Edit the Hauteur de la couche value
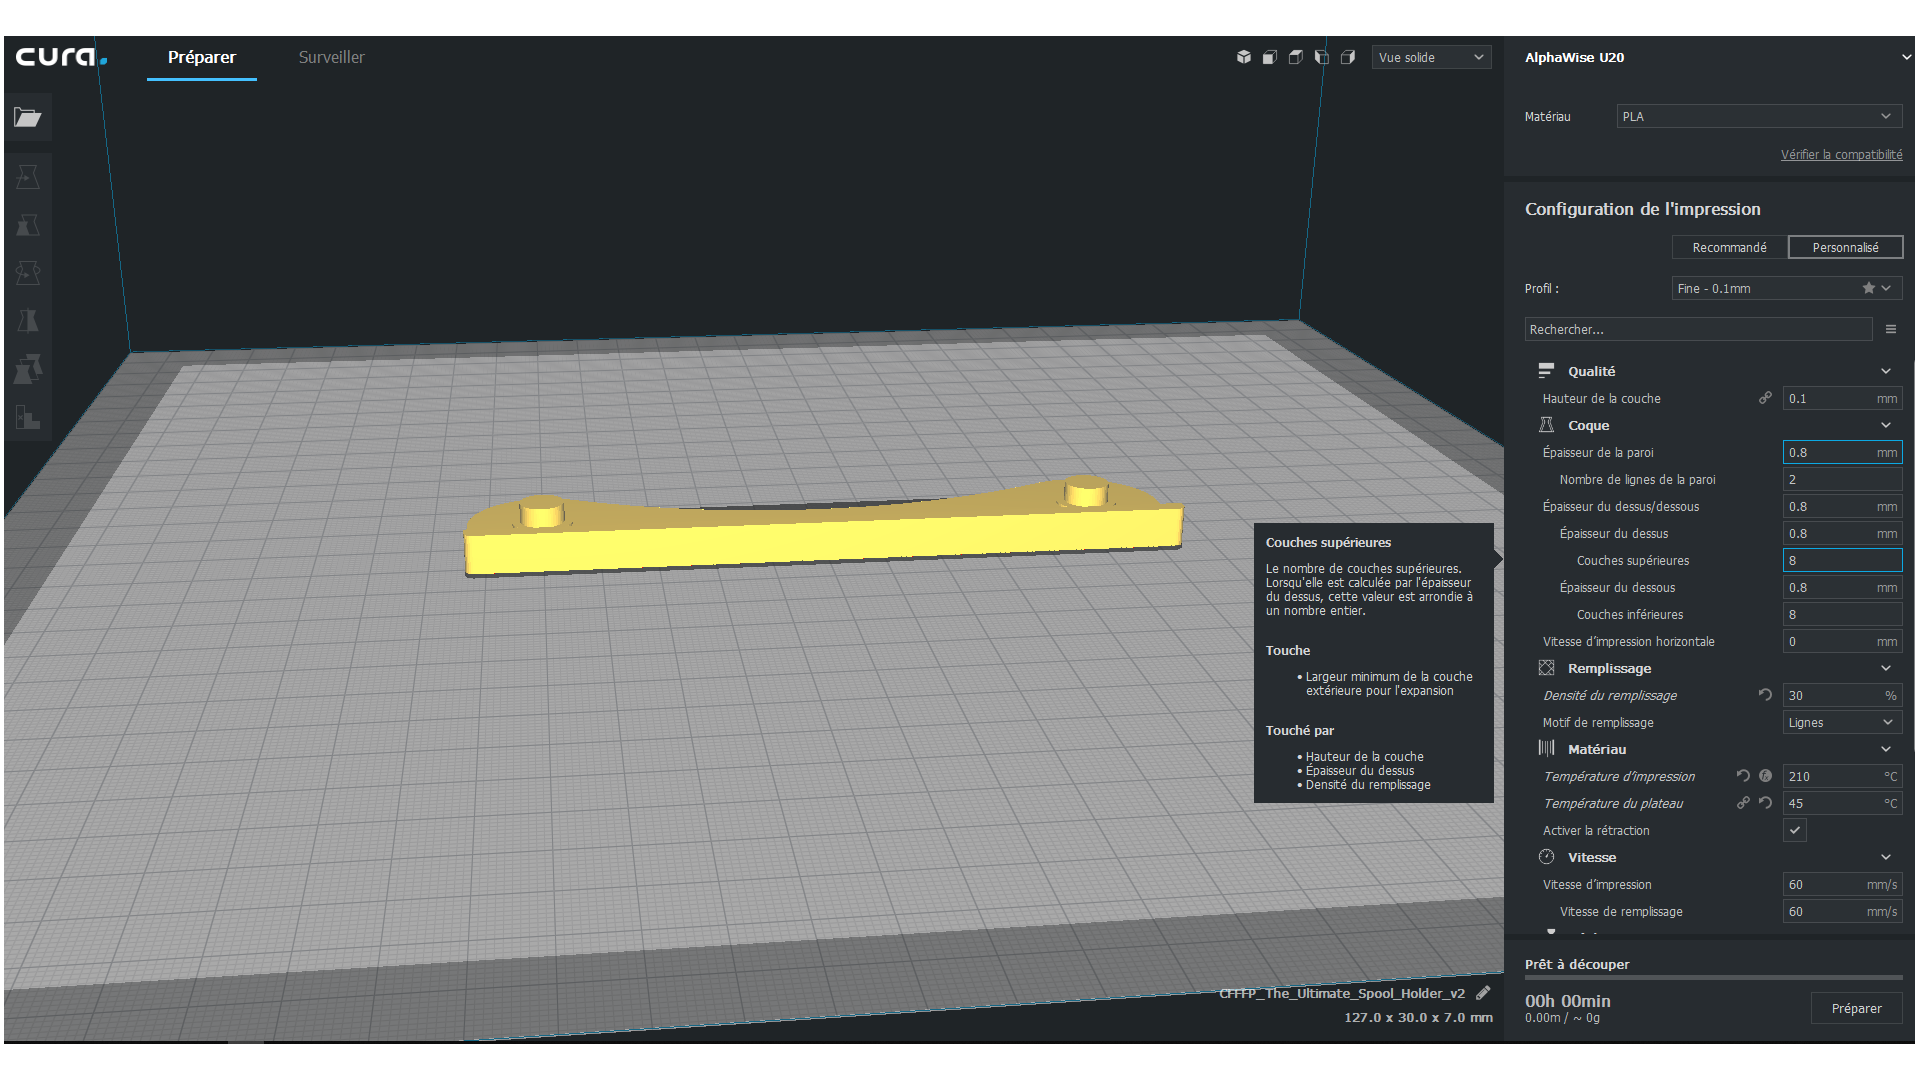Screen dimensions: 1920x1080 point(1842,398)
